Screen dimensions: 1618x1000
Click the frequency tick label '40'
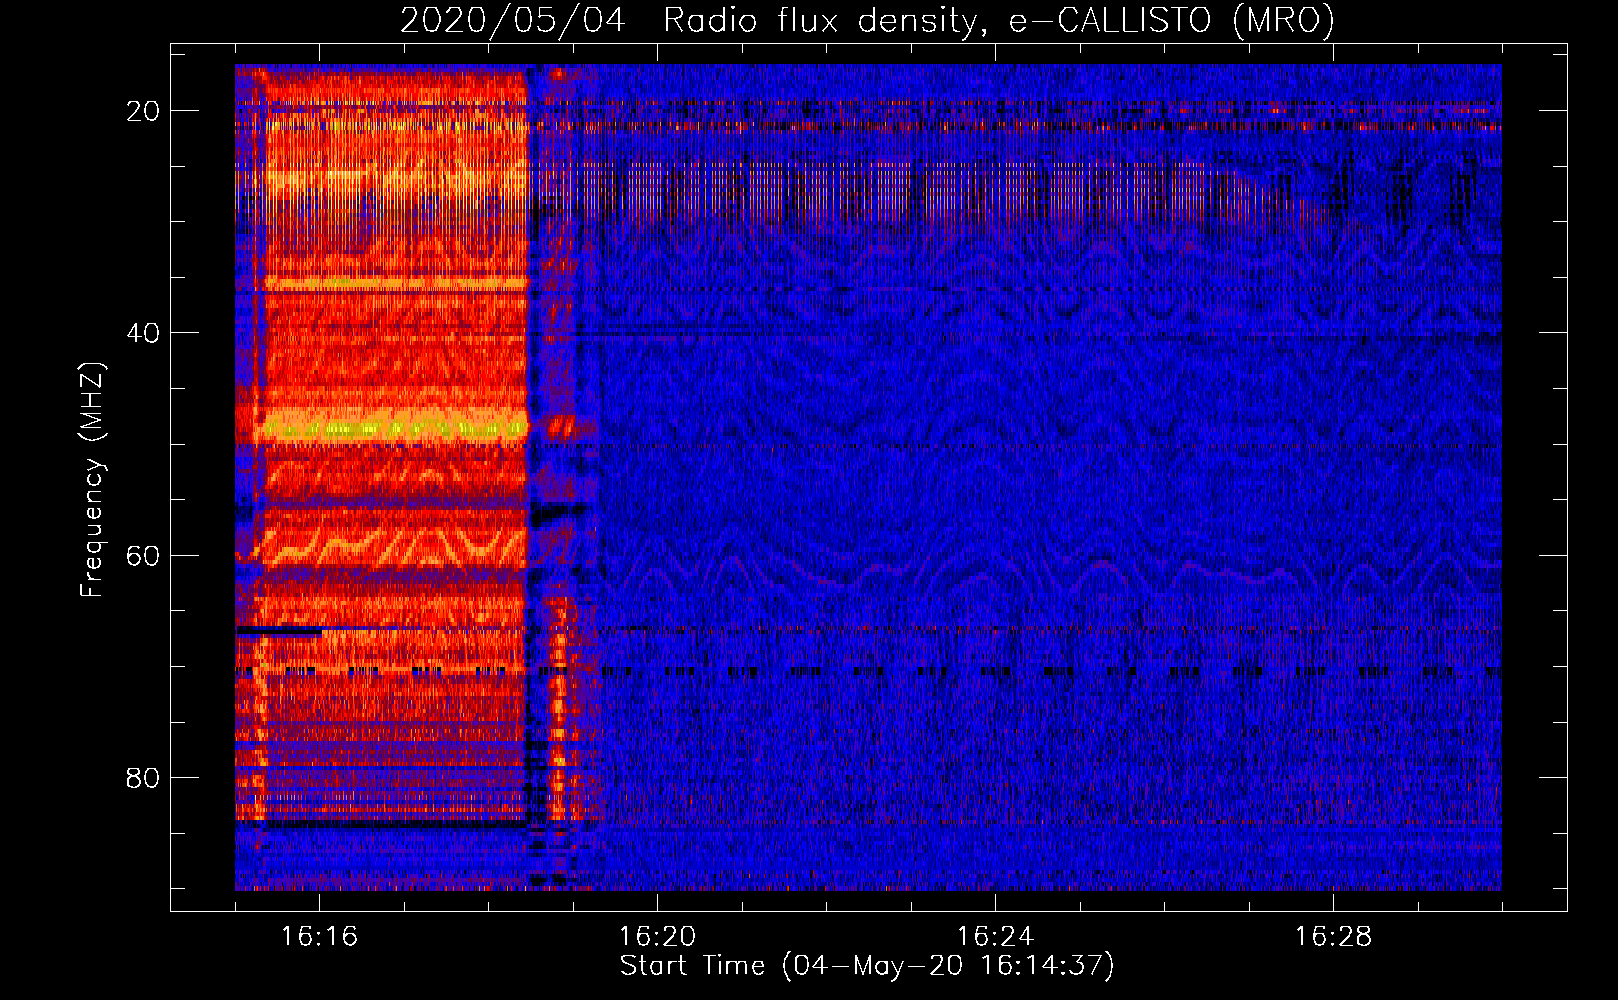click(x=143, y=333)
